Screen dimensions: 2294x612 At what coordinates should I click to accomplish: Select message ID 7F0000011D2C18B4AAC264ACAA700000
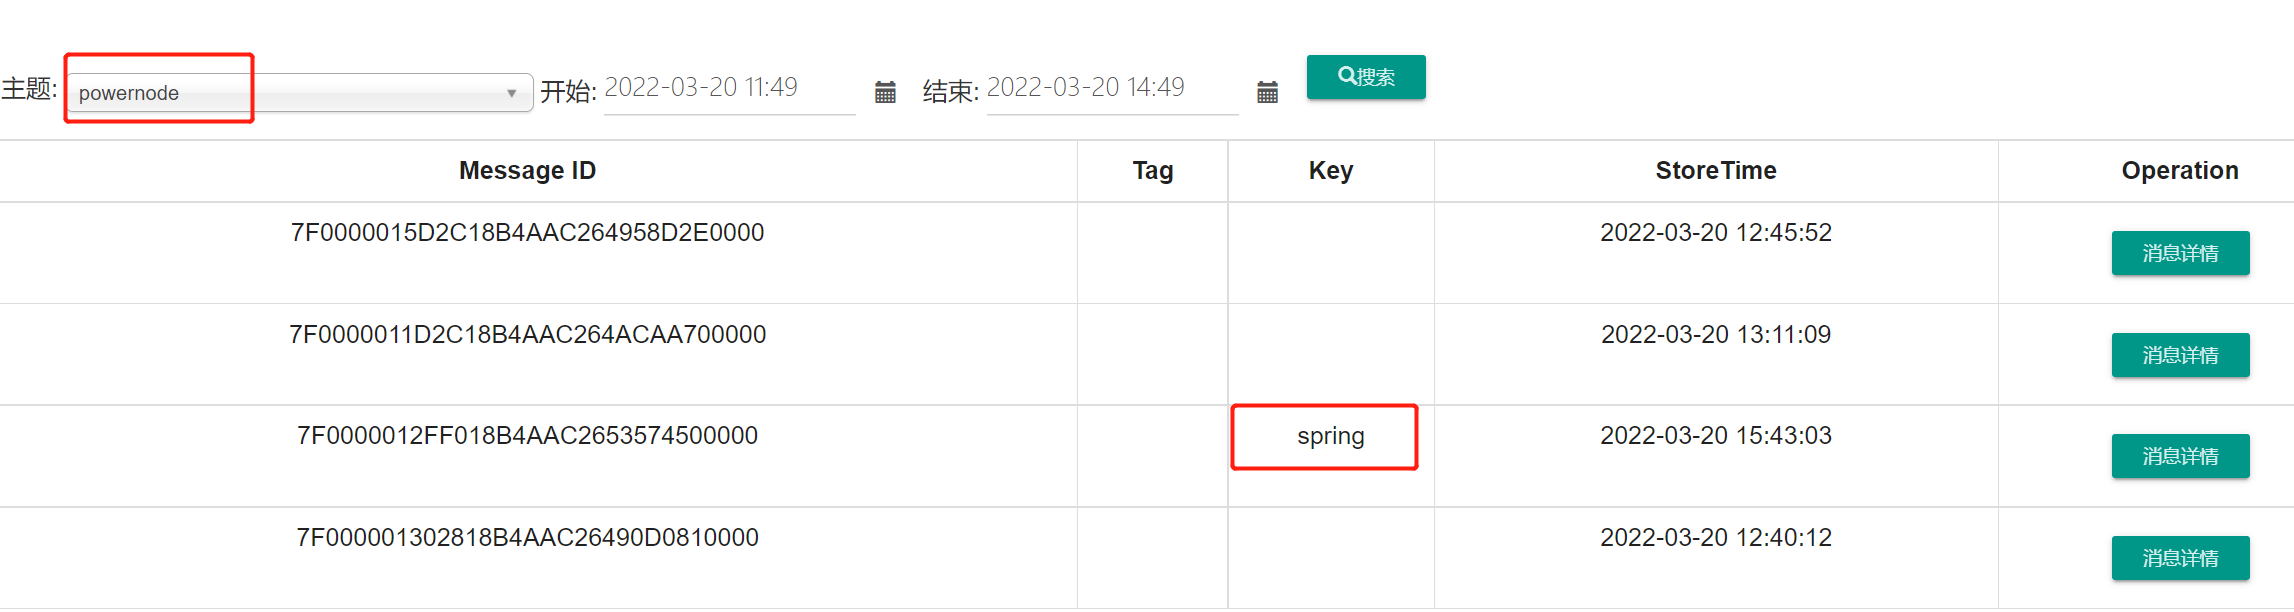pyautogui.click(x=527, y=335)
